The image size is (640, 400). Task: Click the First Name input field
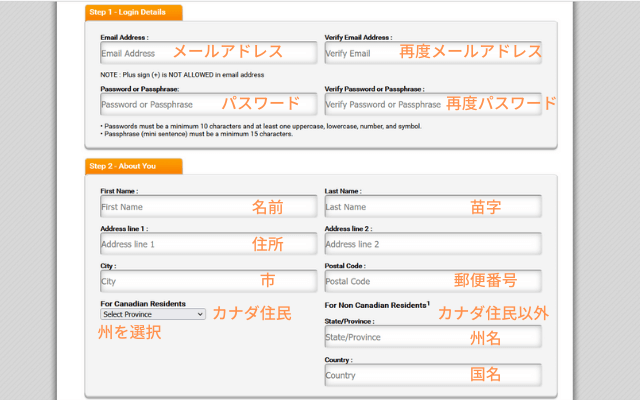point(209,207)
